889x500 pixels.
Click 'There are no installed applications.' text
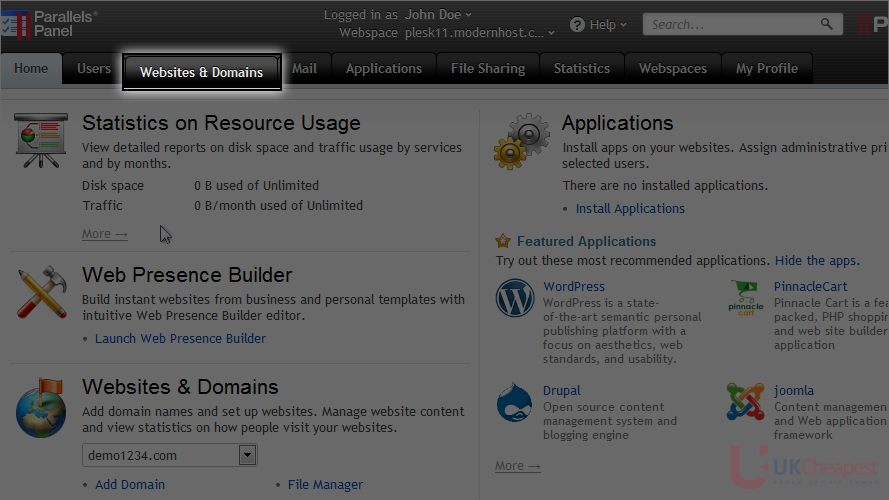665,186
